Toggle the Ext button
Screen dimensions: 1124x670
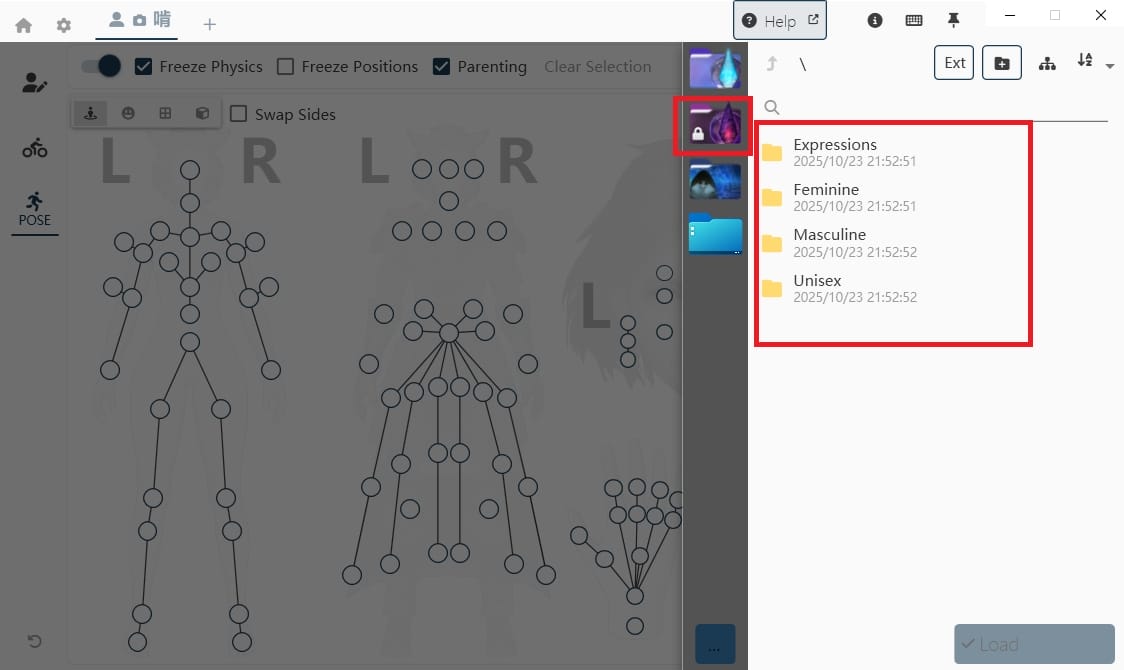pos(954,63)
